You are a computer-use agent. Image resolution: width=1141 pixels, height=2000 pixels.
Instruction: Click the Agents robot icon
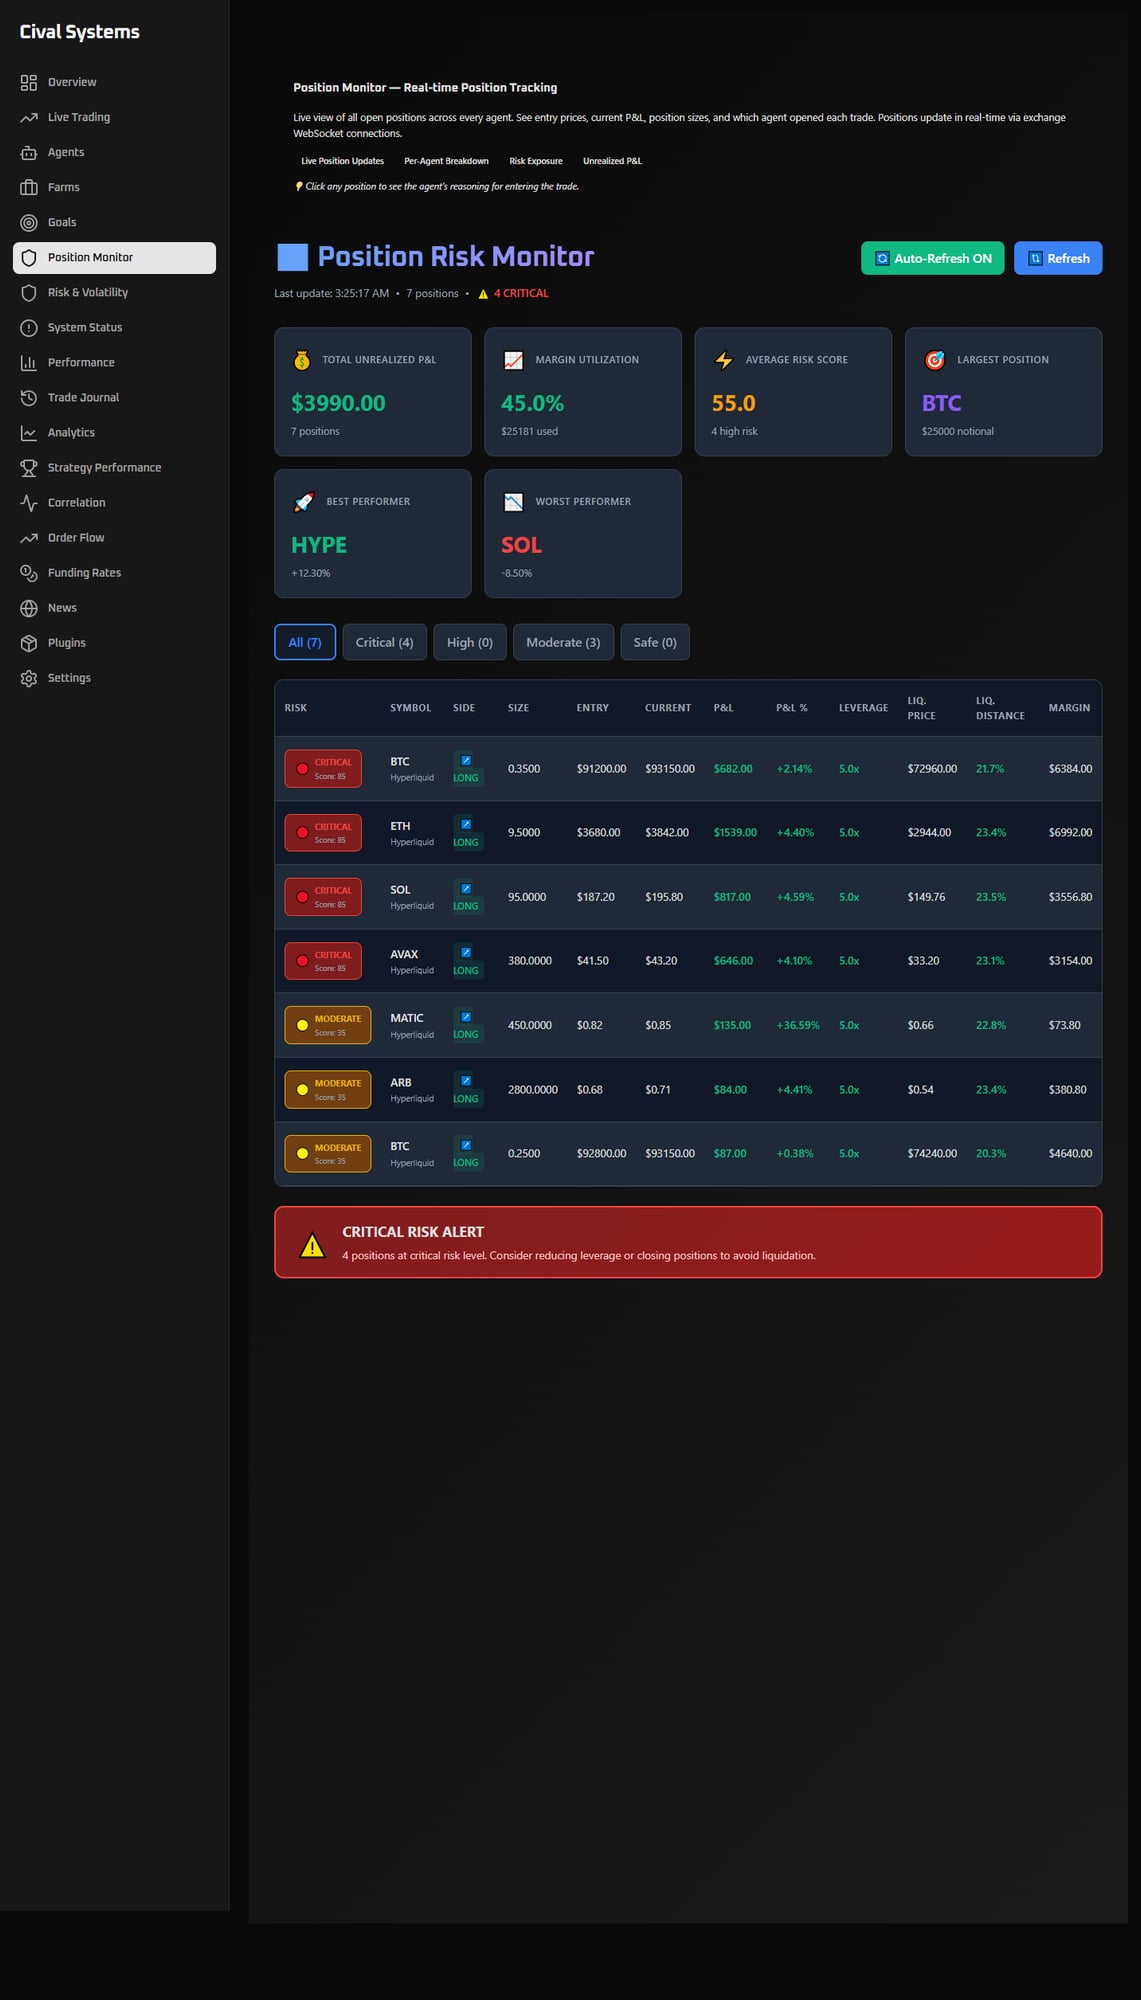(x=29, y=152)
